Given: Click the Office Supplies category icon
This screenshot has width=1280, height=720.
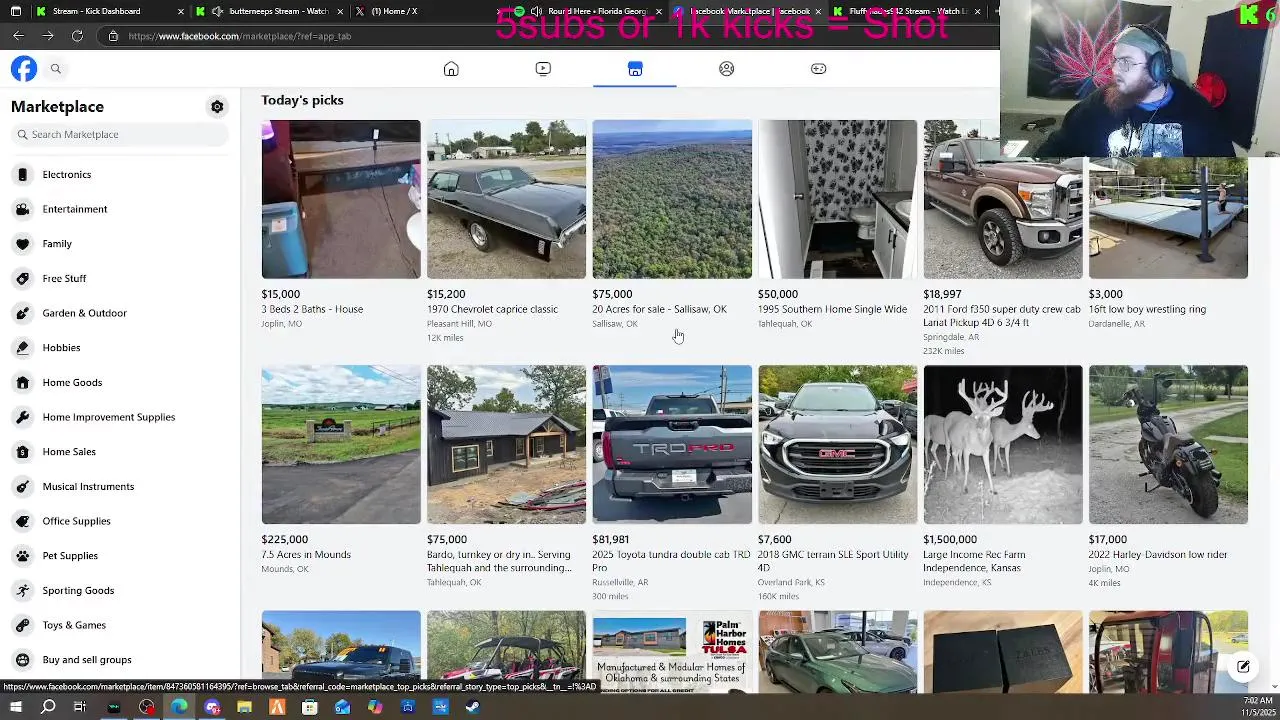Looking at the screenshot, I should click(22, 521).
